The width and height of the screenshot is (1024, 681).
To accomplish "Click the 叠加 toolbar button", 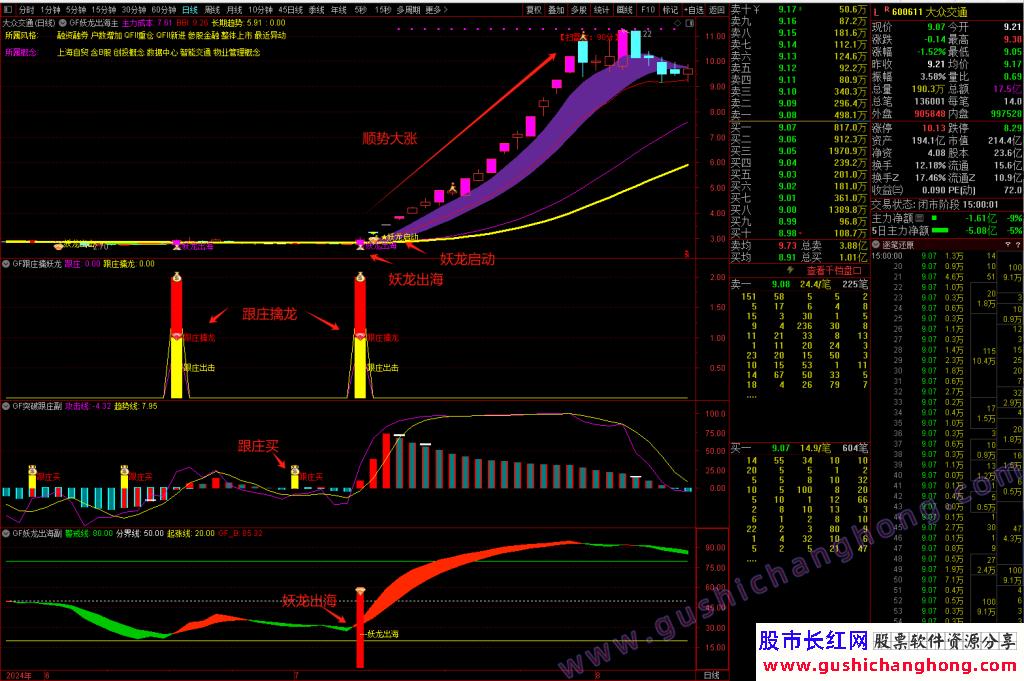I will pos(556,10).
